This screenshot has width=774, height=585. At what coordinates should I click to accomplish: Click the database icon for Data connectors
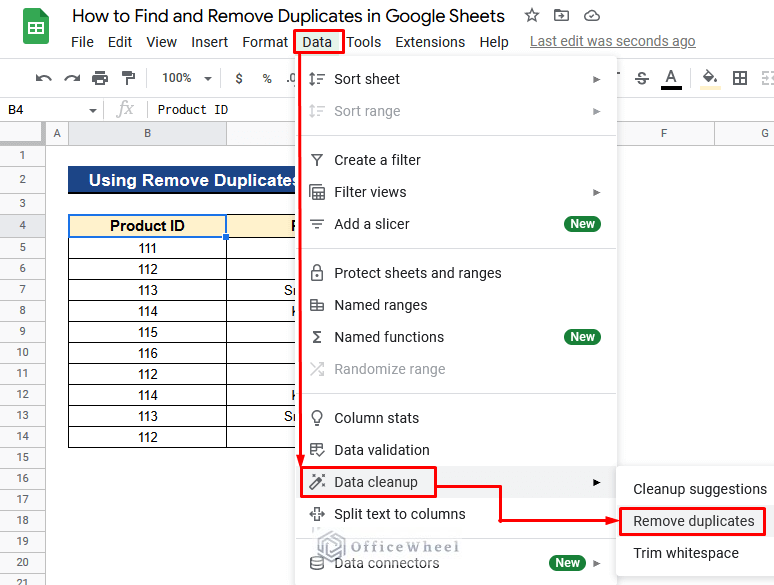coord(317,563)
